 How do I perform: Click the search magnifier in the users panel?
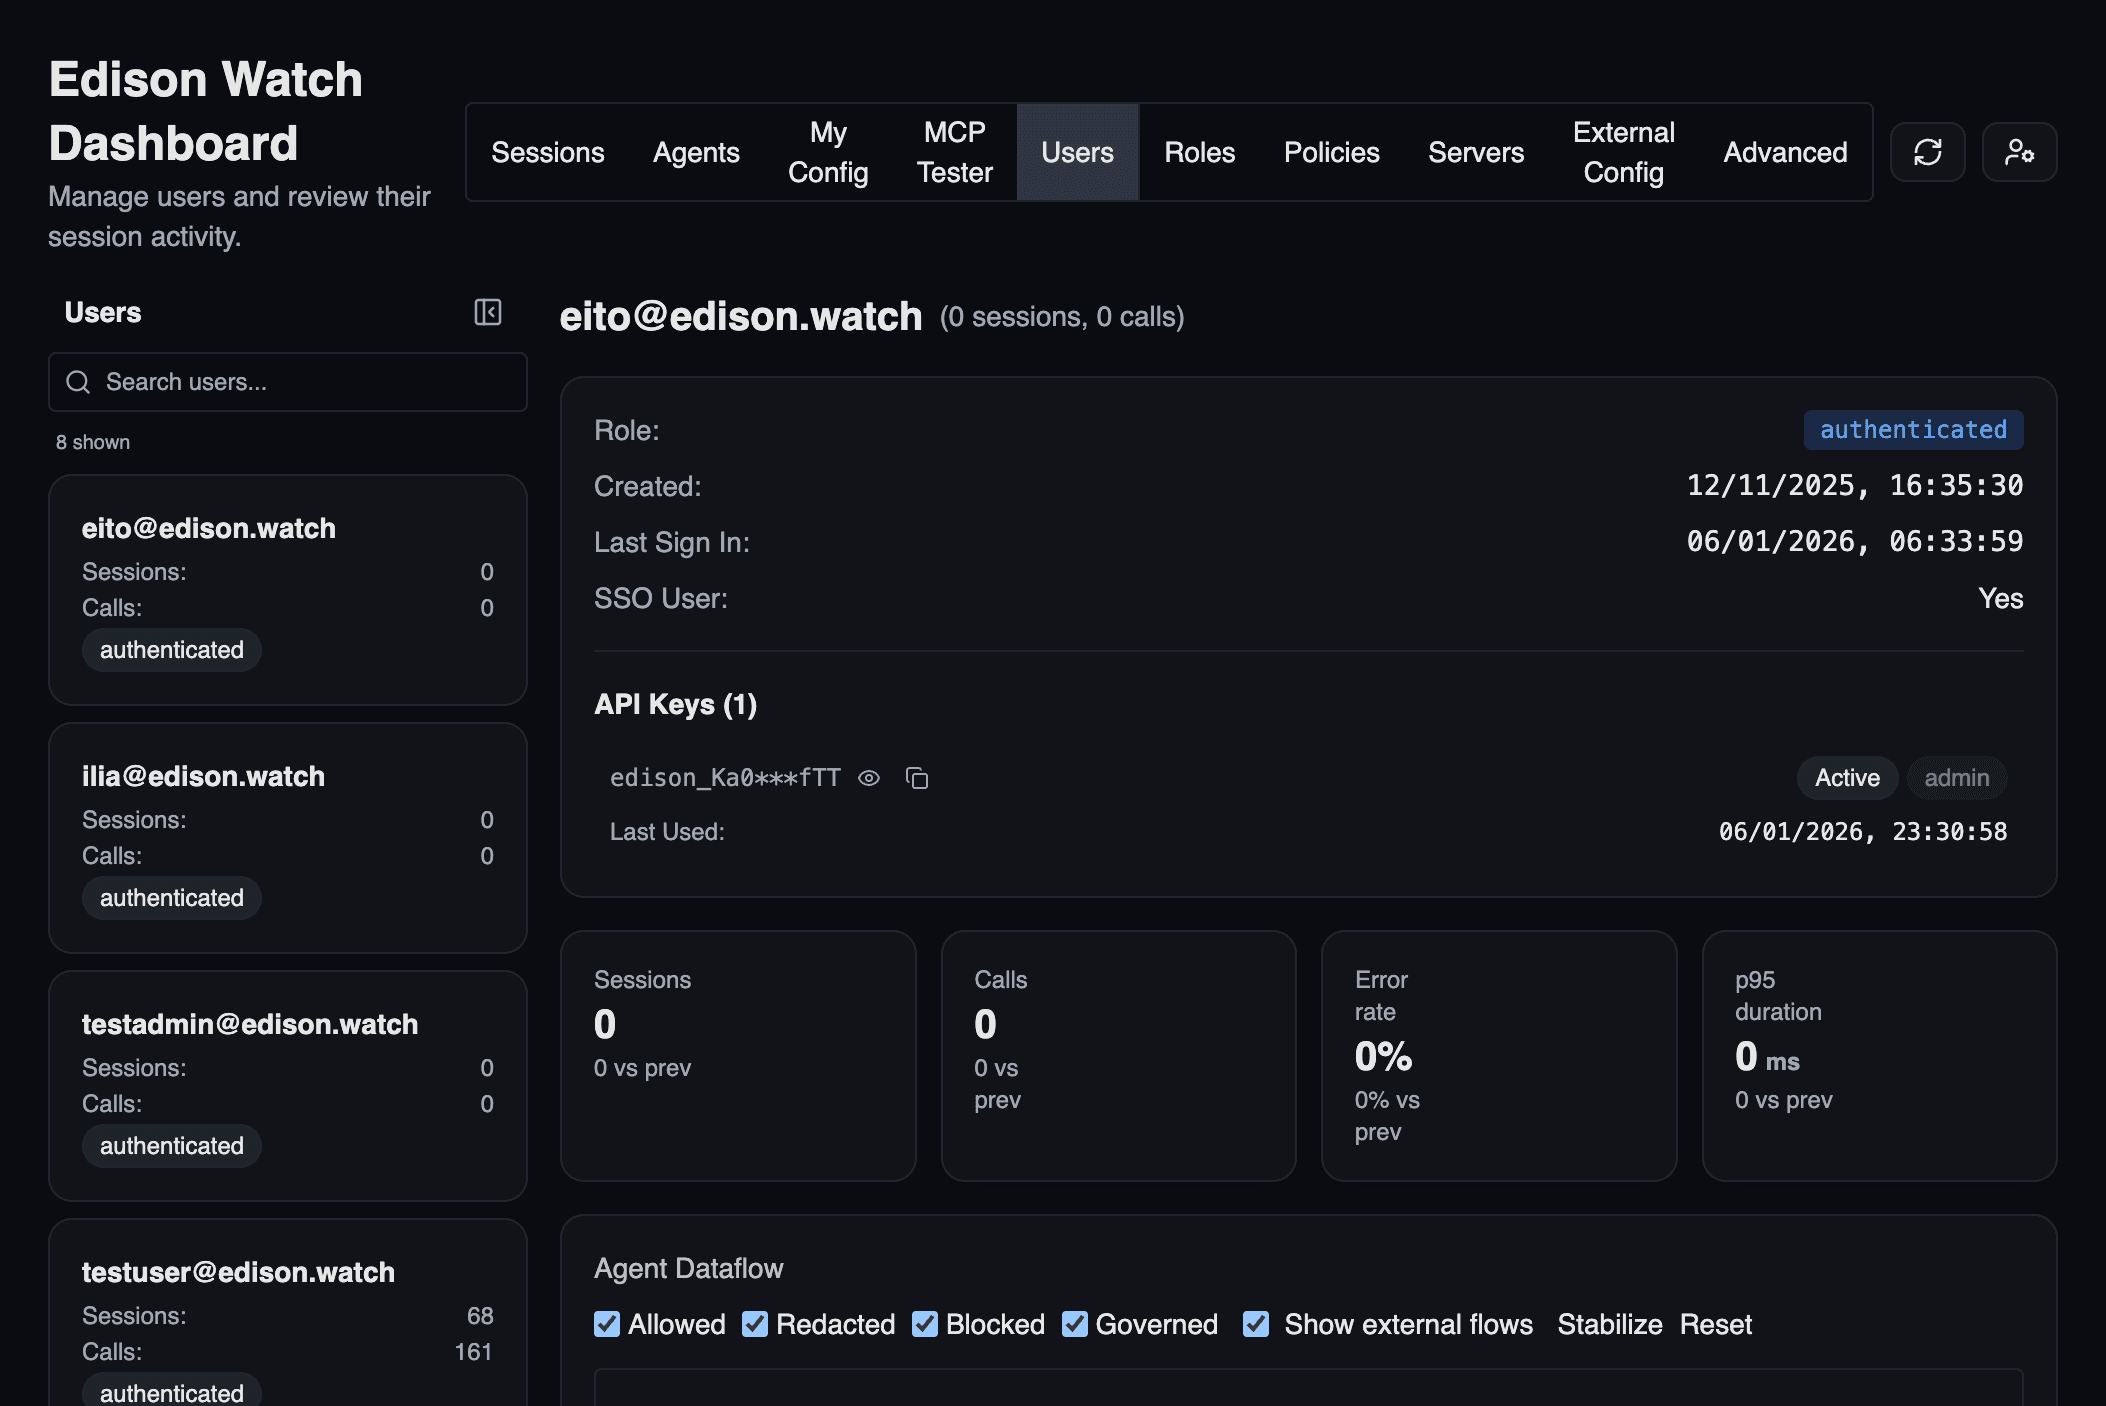(79, 382)
